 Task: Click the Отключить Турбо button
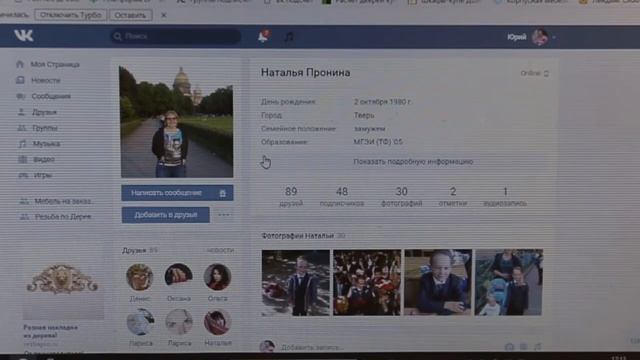click(71, 15)
